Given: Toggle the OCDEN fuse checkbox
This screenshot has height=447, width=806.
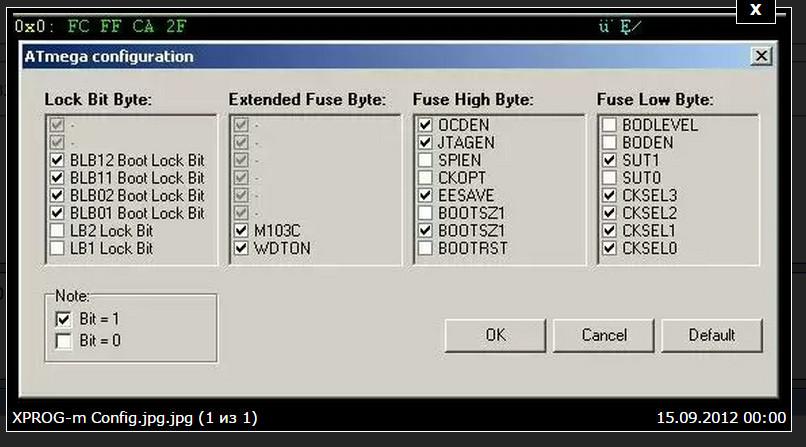Looking at the screenshot, I should coord(425,125).
